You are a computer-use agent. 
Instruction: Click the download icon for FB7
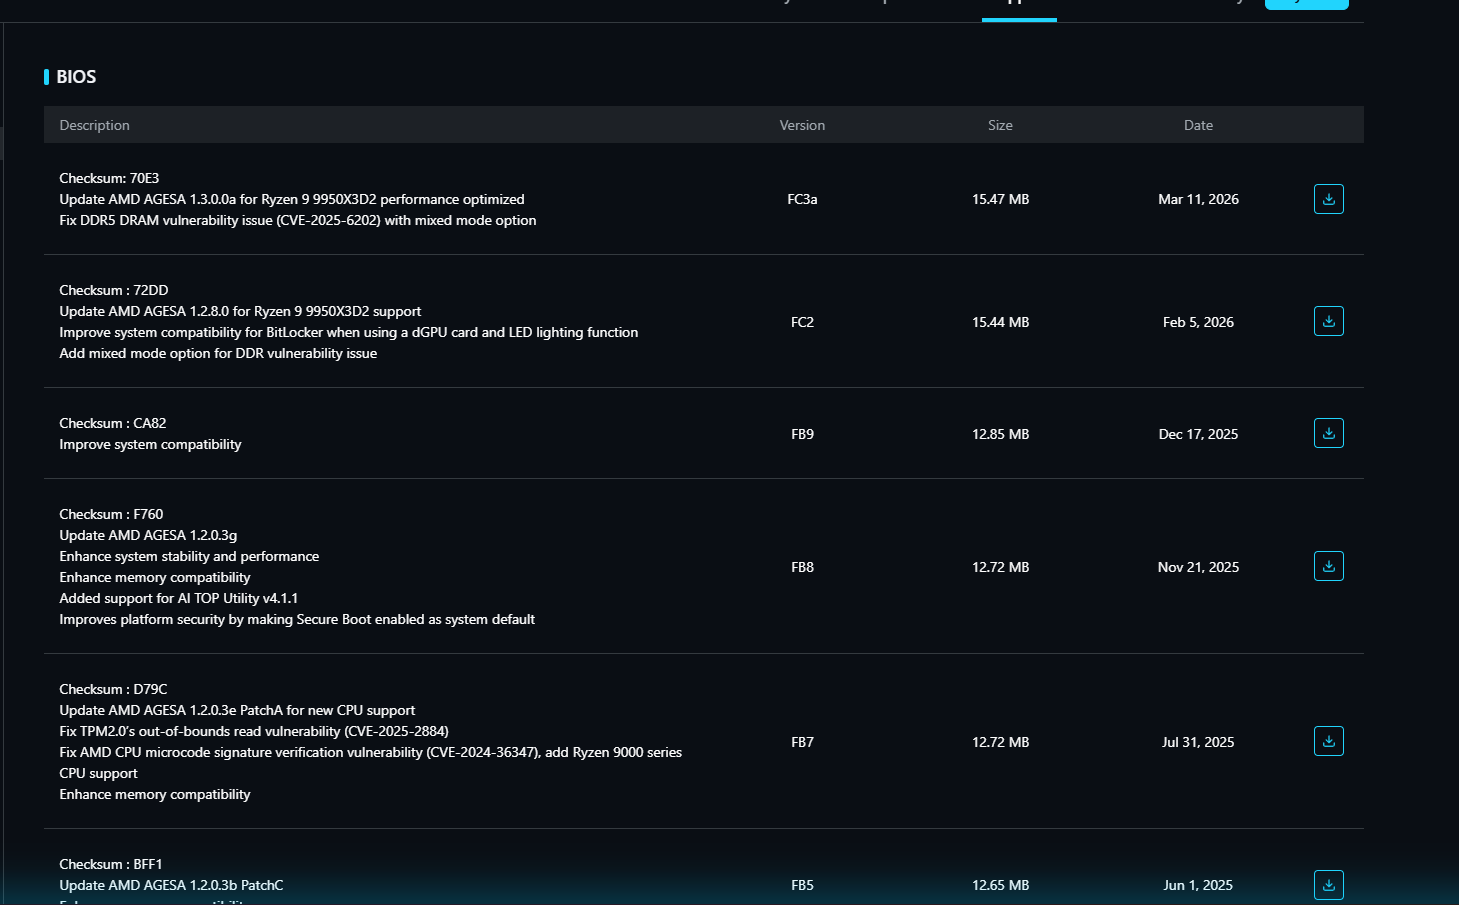1328,741
